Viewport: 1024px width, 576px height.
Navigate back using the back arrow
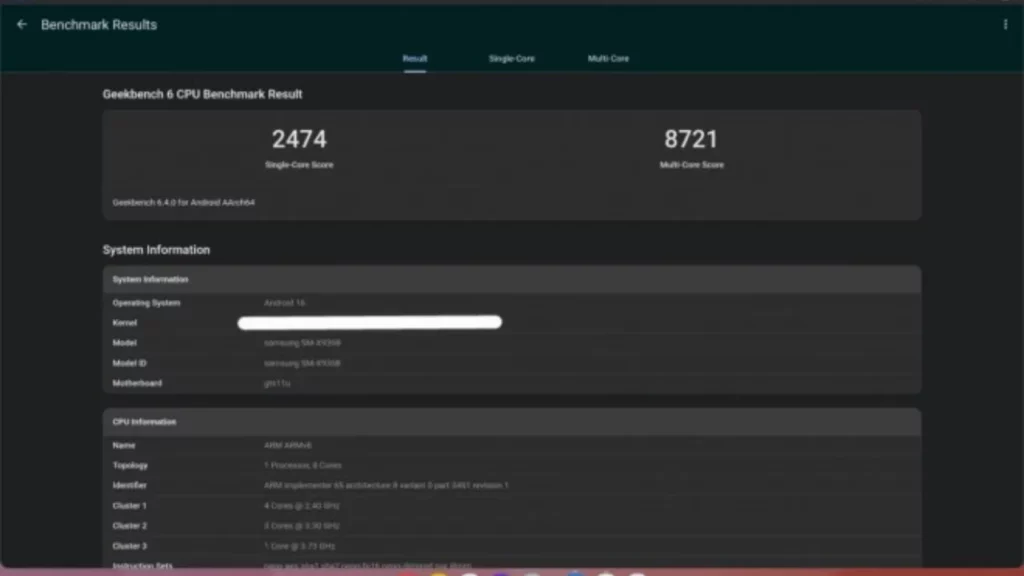pyautogui.click(x=20, y=24)
